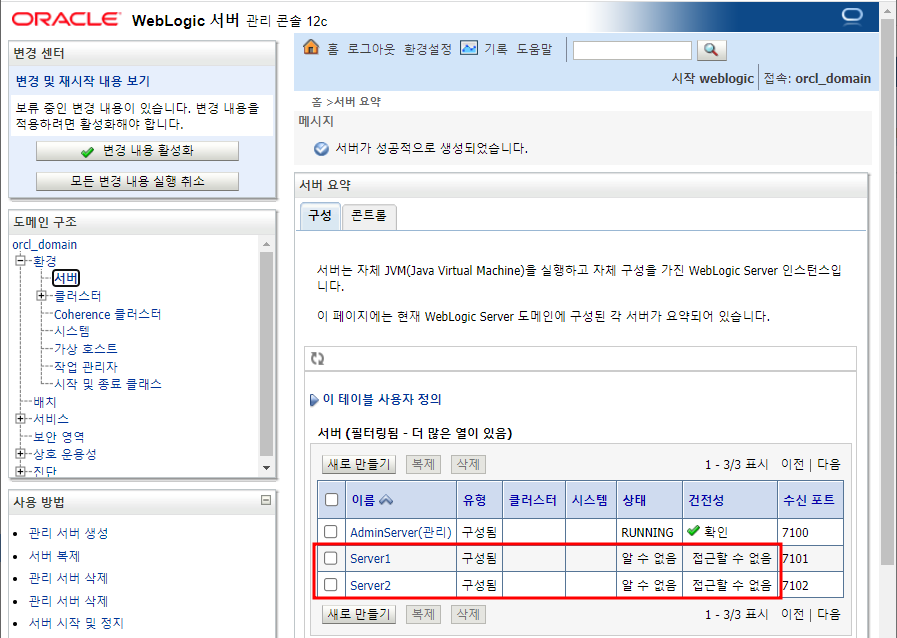Check the Server2 row checkbox

point(331,585)
